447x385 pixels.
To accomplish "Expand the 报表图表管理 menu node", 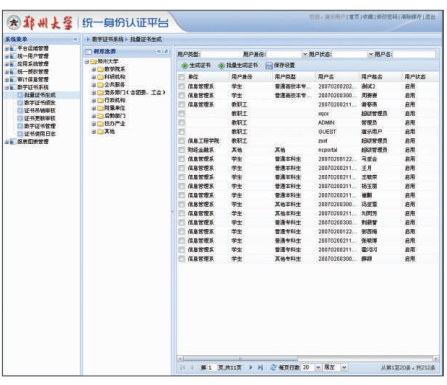I will 7,142.
